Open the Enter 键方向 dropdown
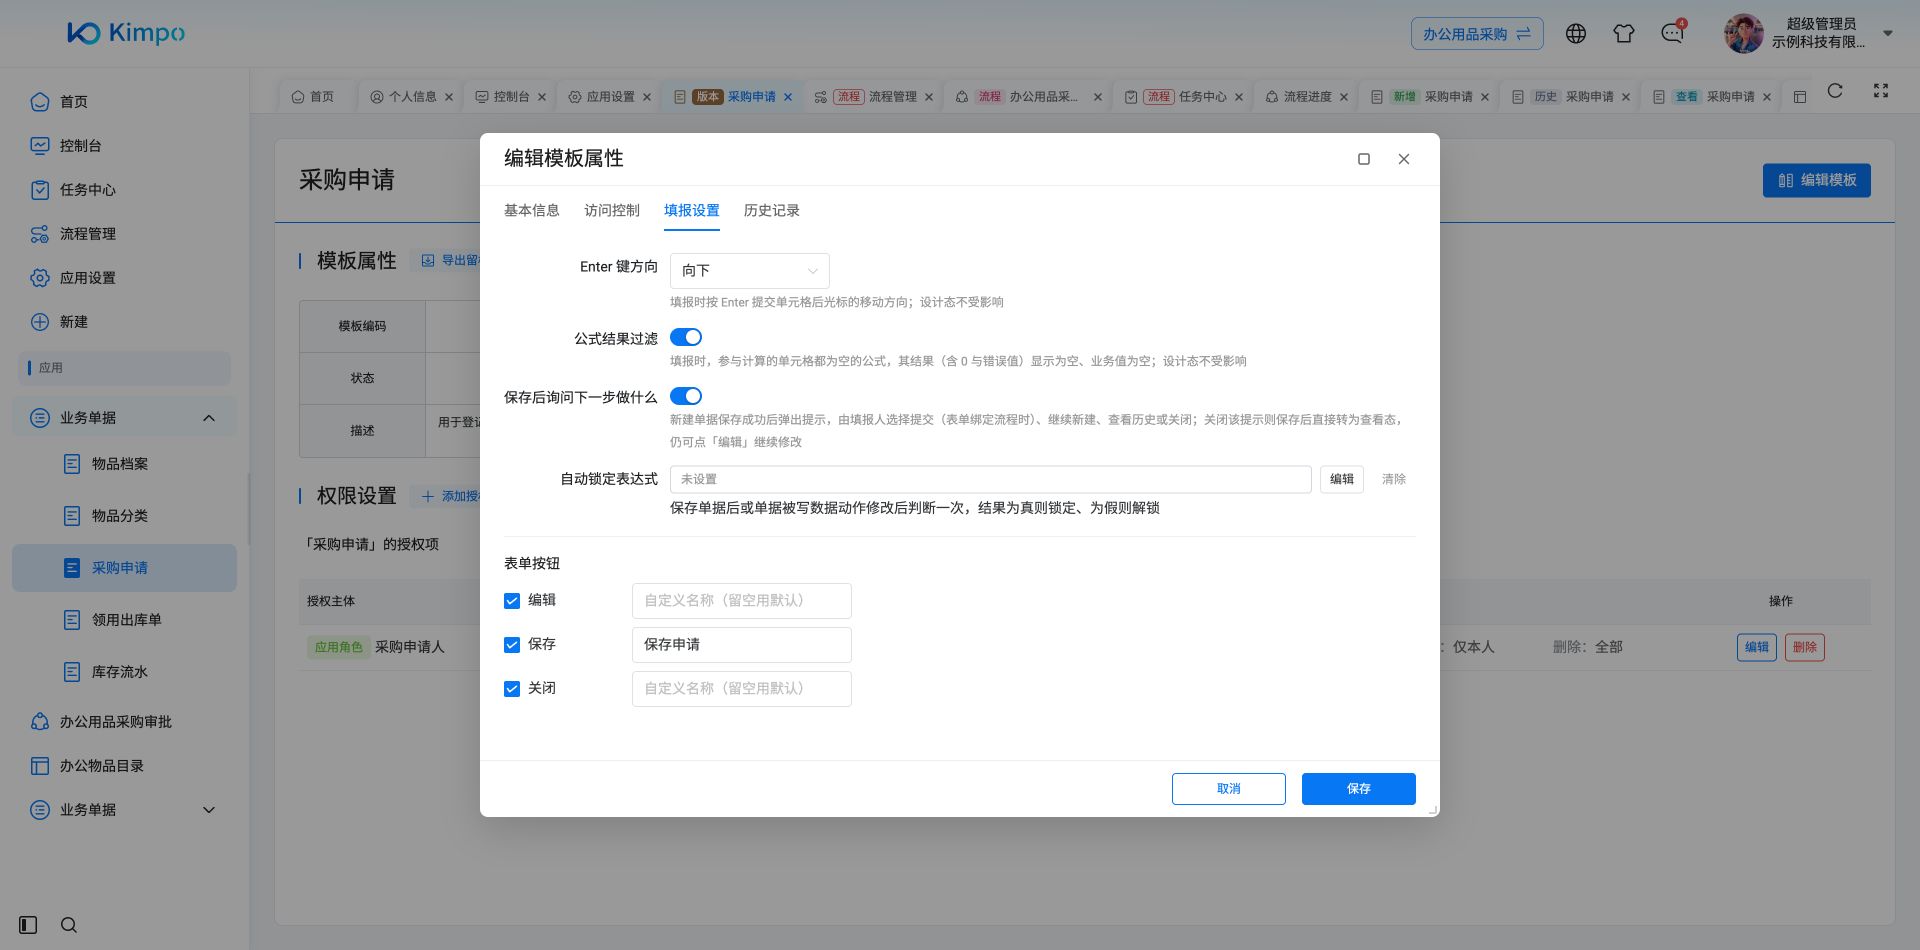1920x950 pixels. [x=750, y=271]
